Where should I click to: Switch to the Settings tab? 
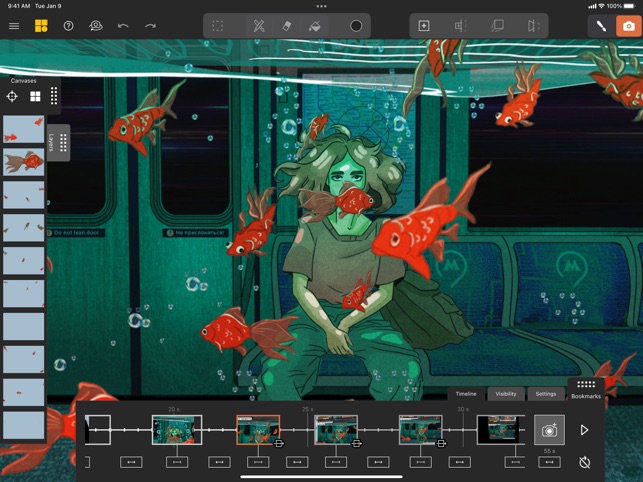(545, 394)
